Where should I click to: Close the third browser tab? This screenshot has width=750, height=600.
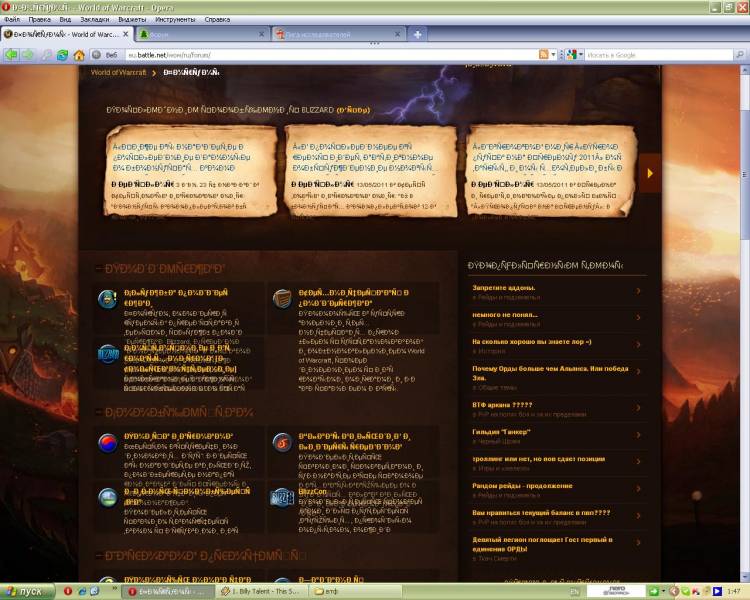pos(397,34)
